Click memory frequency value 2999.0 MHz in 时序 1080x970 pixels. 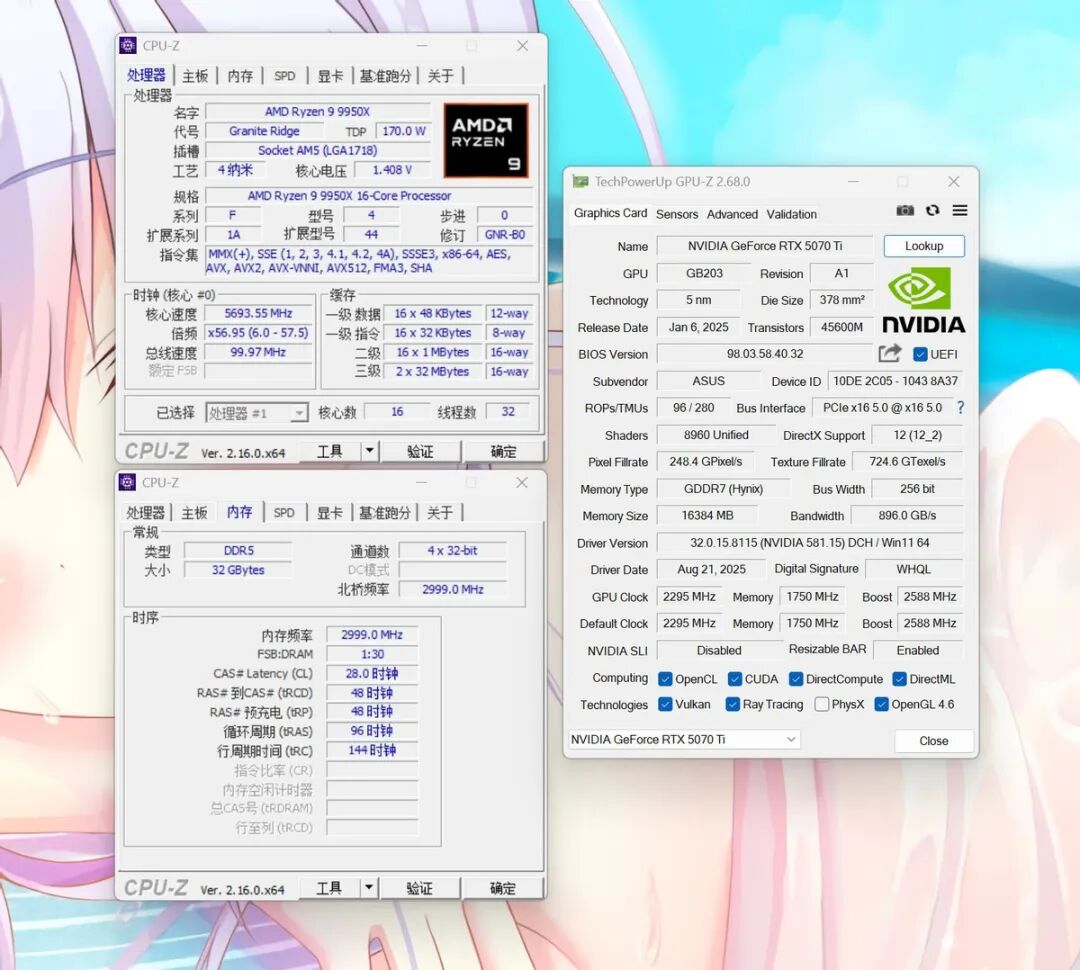coord(372,634)
